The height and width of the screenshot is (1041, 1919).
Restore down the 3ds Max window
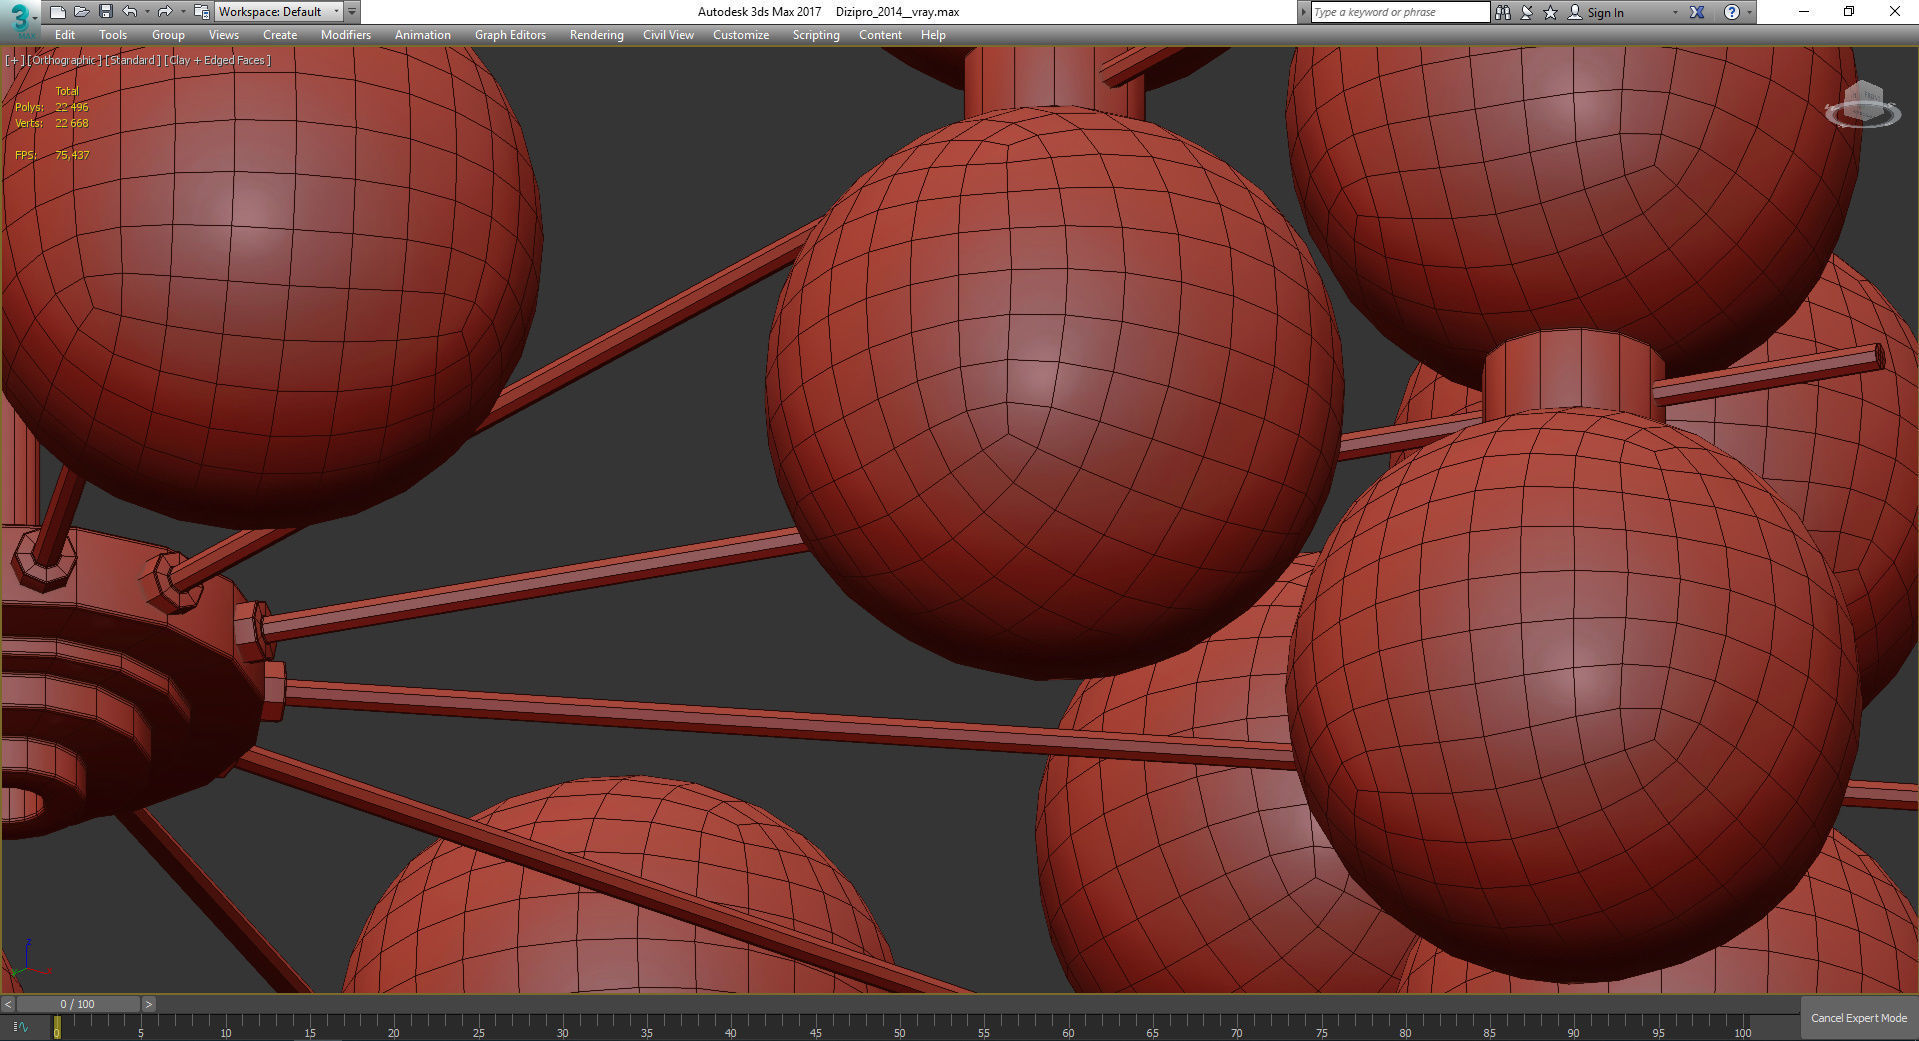1849,12
